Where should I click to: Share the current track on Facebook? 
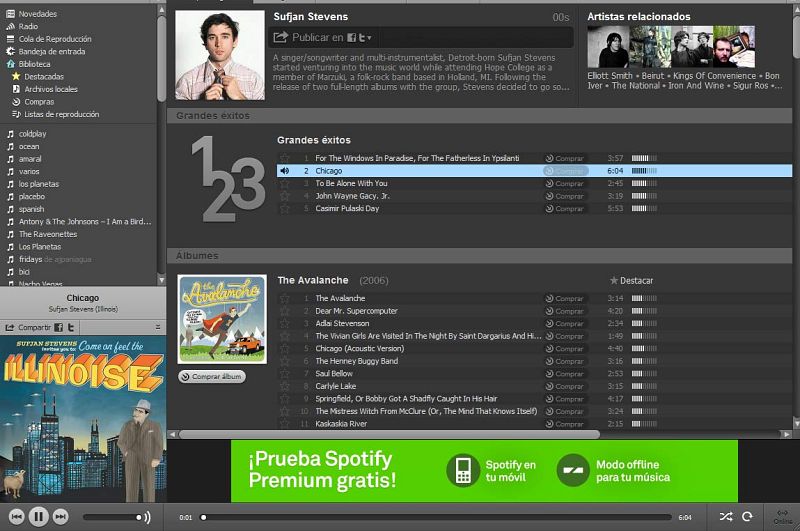pos(59,327)
